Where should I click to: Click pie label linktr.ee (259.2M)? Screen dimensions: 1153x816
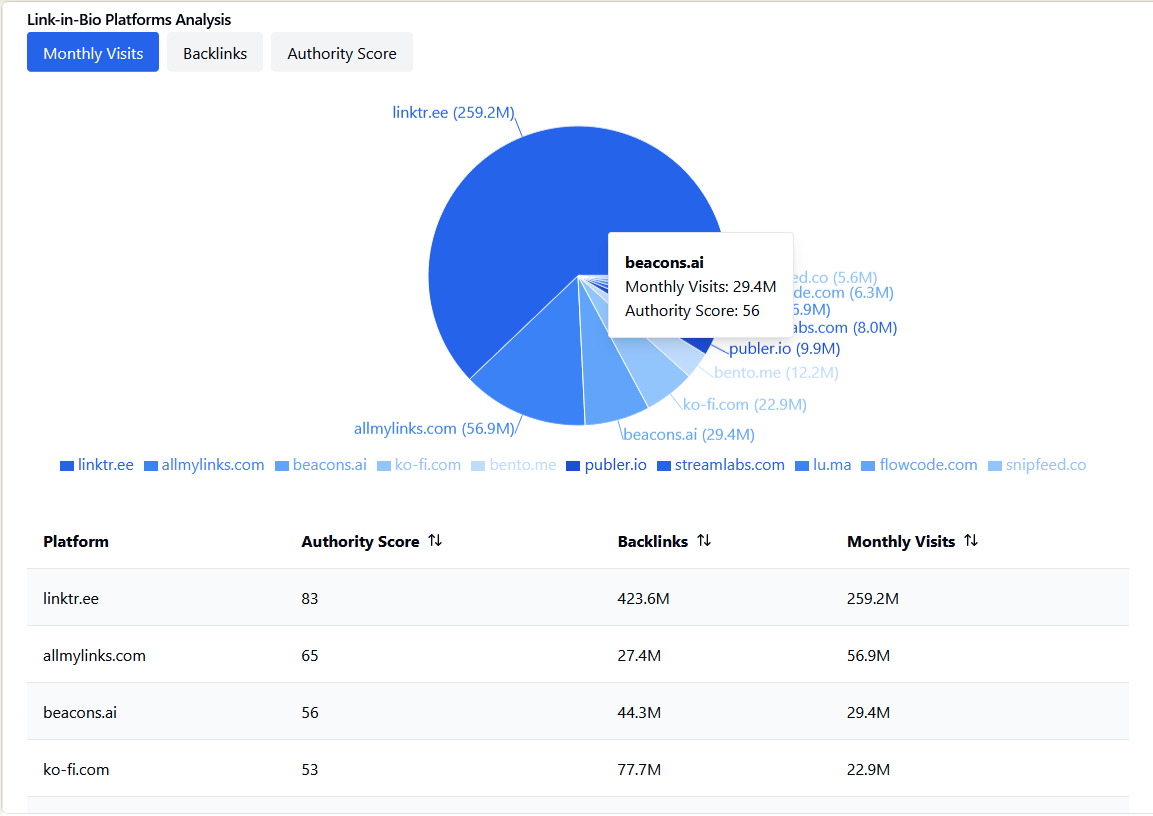(453, 112)
